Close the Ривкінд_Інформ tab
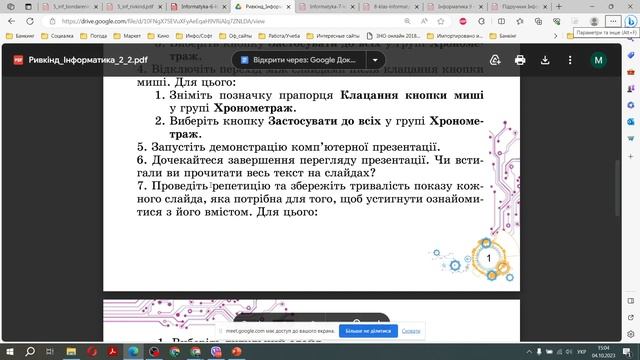Viewport: 640px width, 360px height. click(288, 7)
